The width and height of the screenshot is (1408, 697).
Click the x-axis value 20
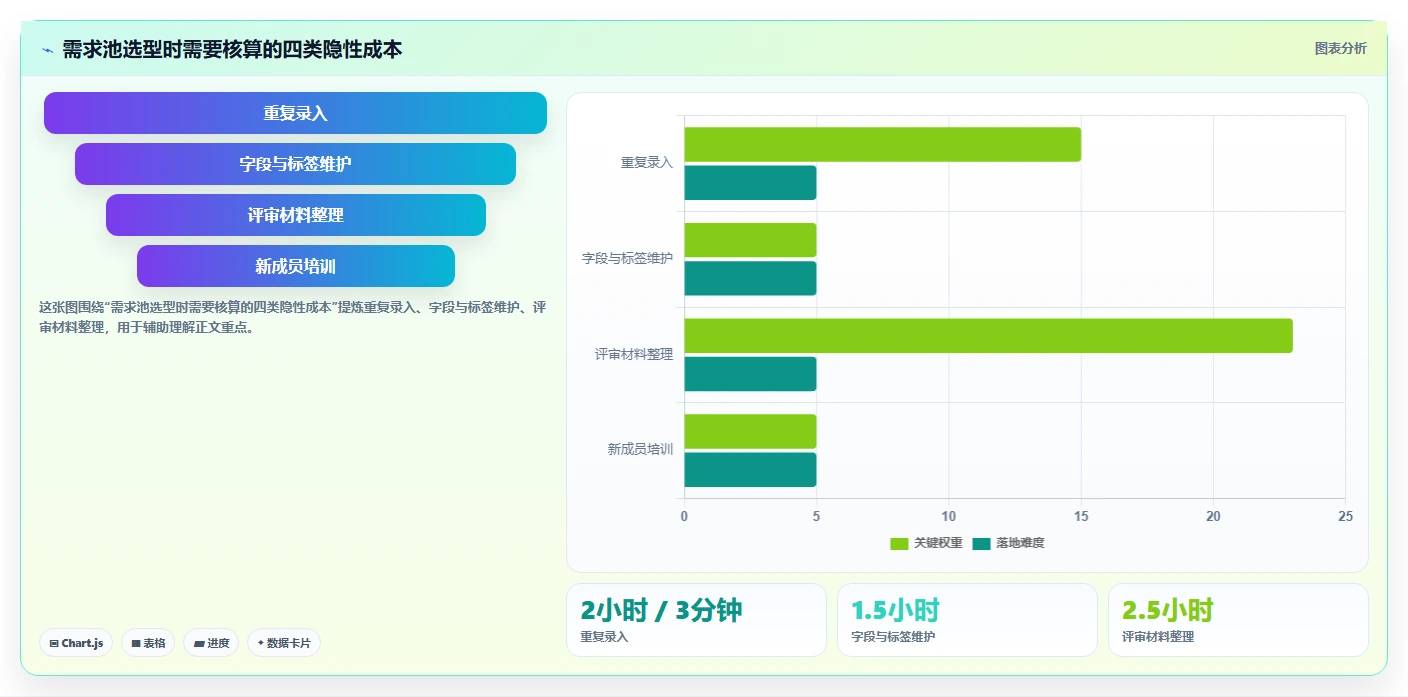[1213, 516]
